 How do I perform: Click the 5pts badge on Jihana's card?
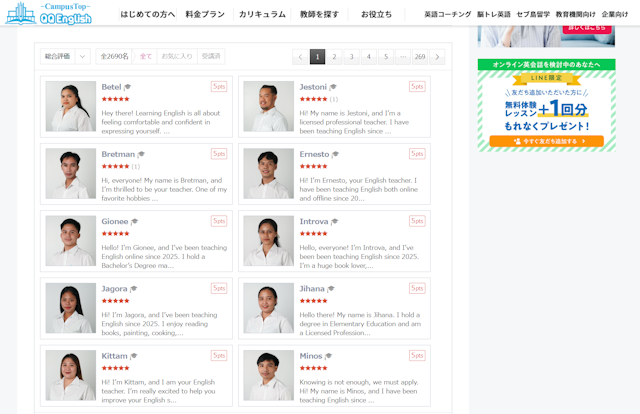click(x=417, y=288)
